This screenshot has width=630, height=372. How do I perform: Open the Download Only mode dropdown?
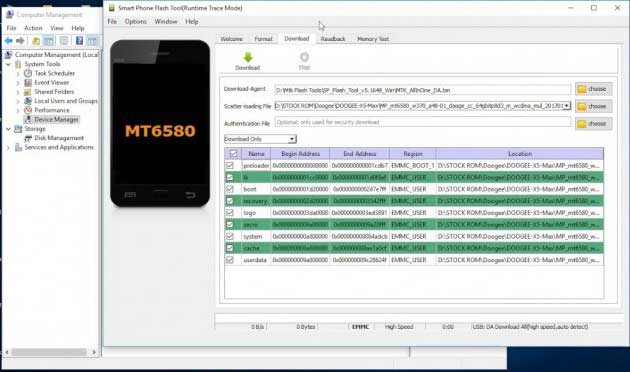(x=292, y=139)
